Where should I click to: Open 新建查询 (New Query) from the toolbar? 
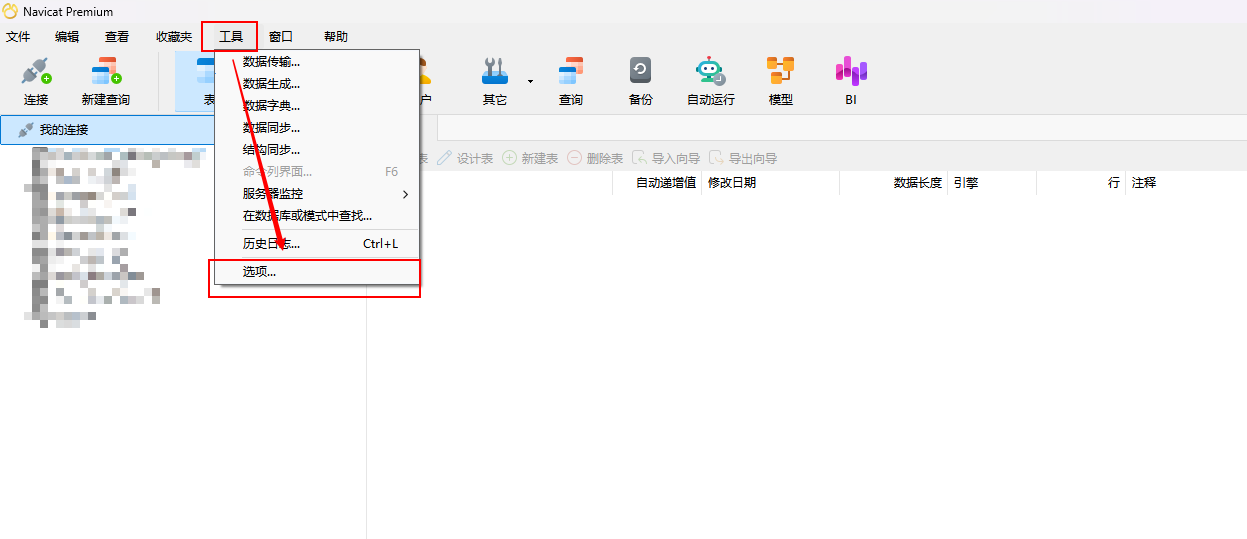click(x=105, y=80)
